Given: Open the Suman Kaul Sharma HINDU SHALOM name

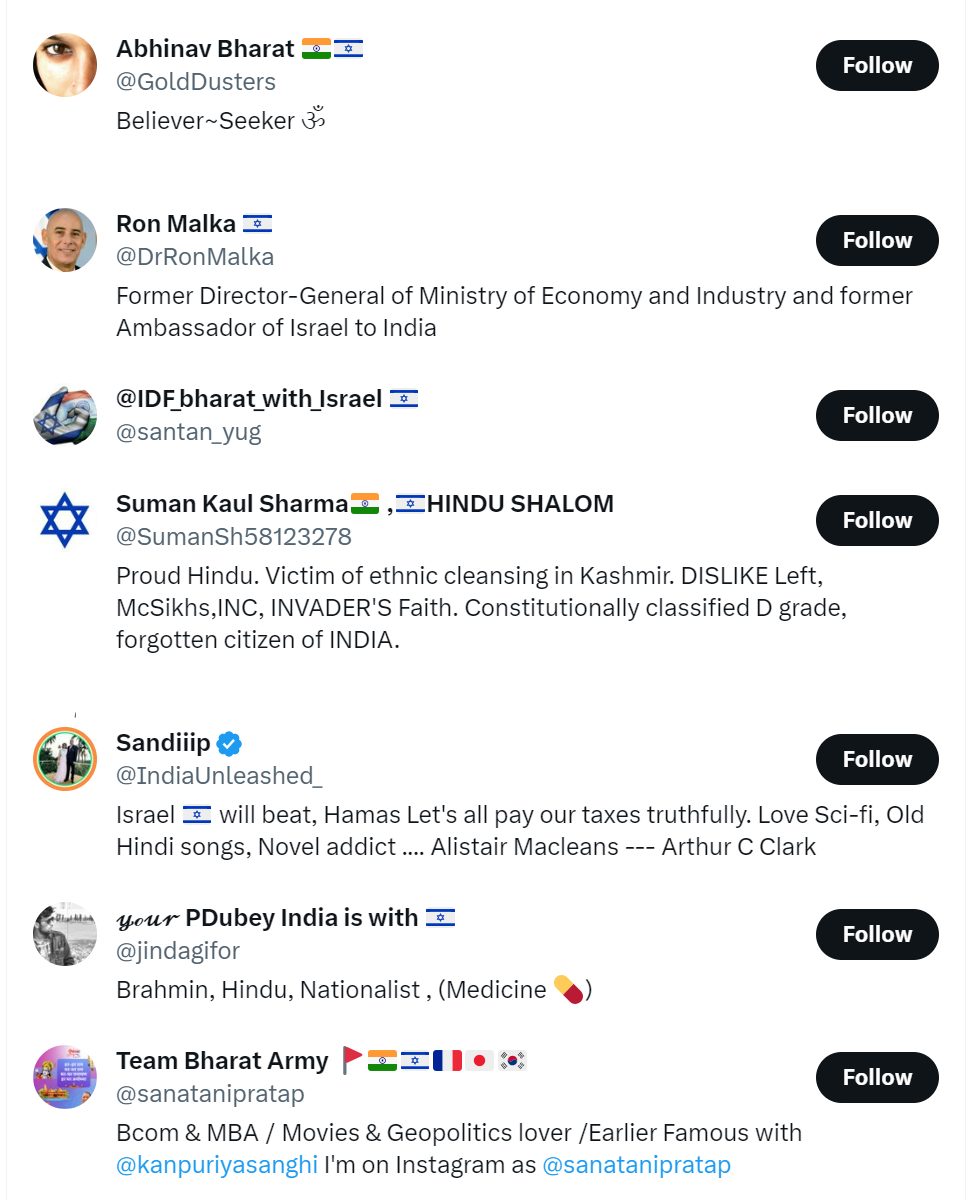Looking at the screenshot, I should pyautogui.click(x=365, y=504).
